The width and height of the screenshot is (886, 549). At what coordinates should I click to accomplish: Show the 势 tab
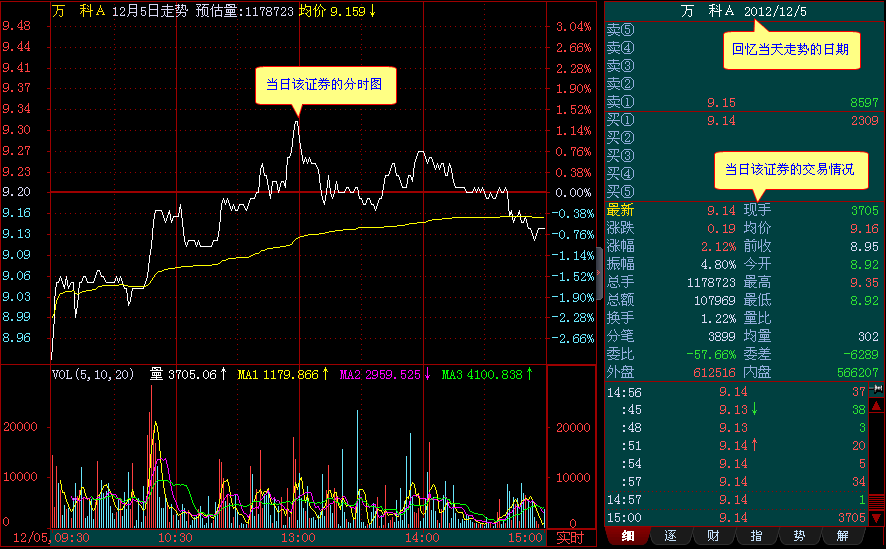click(x=799, y=537)
